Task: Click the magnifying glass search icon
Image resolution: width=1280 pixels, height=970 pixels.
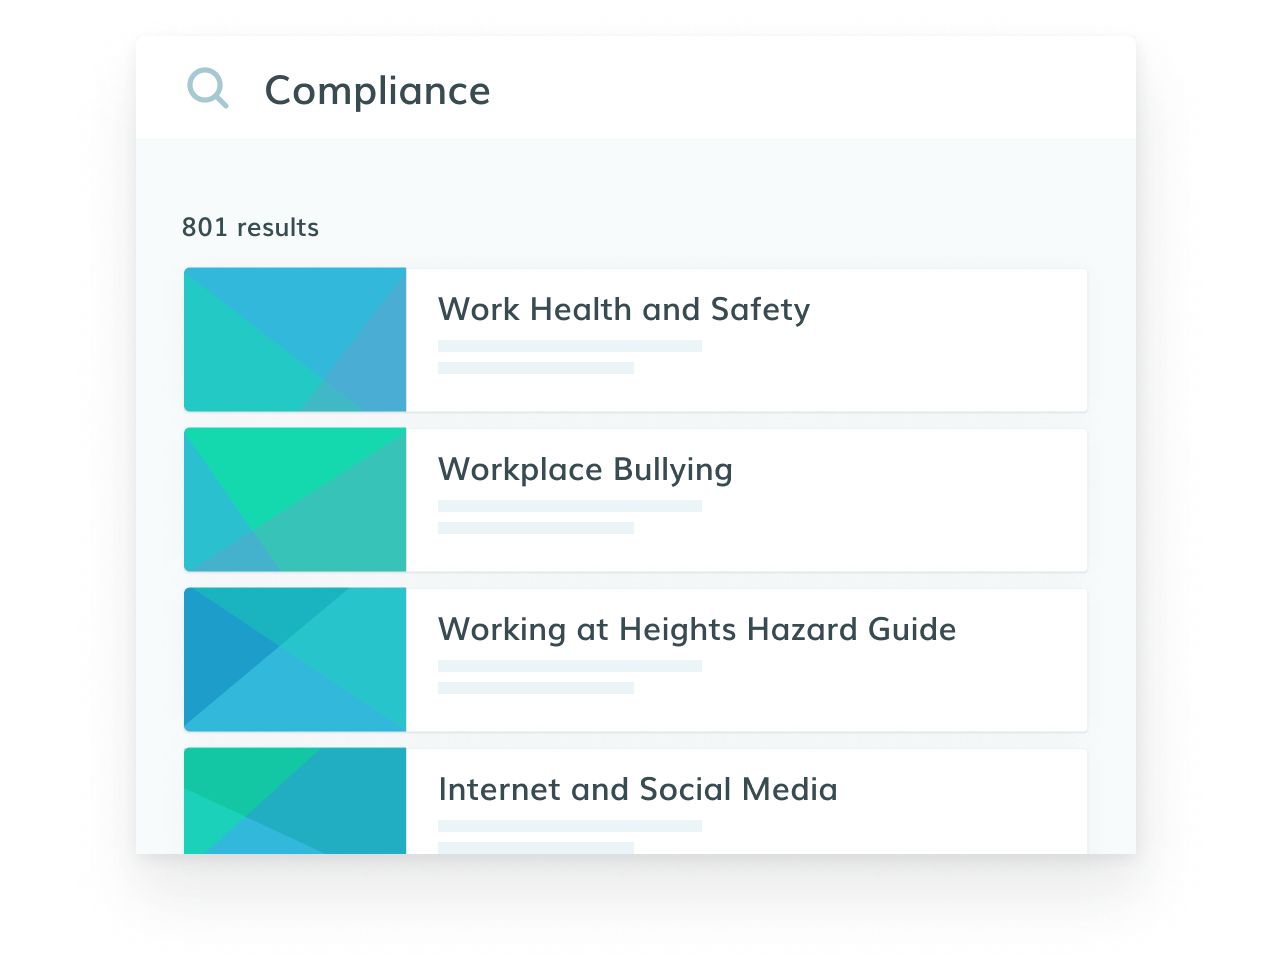Action: 208,89
